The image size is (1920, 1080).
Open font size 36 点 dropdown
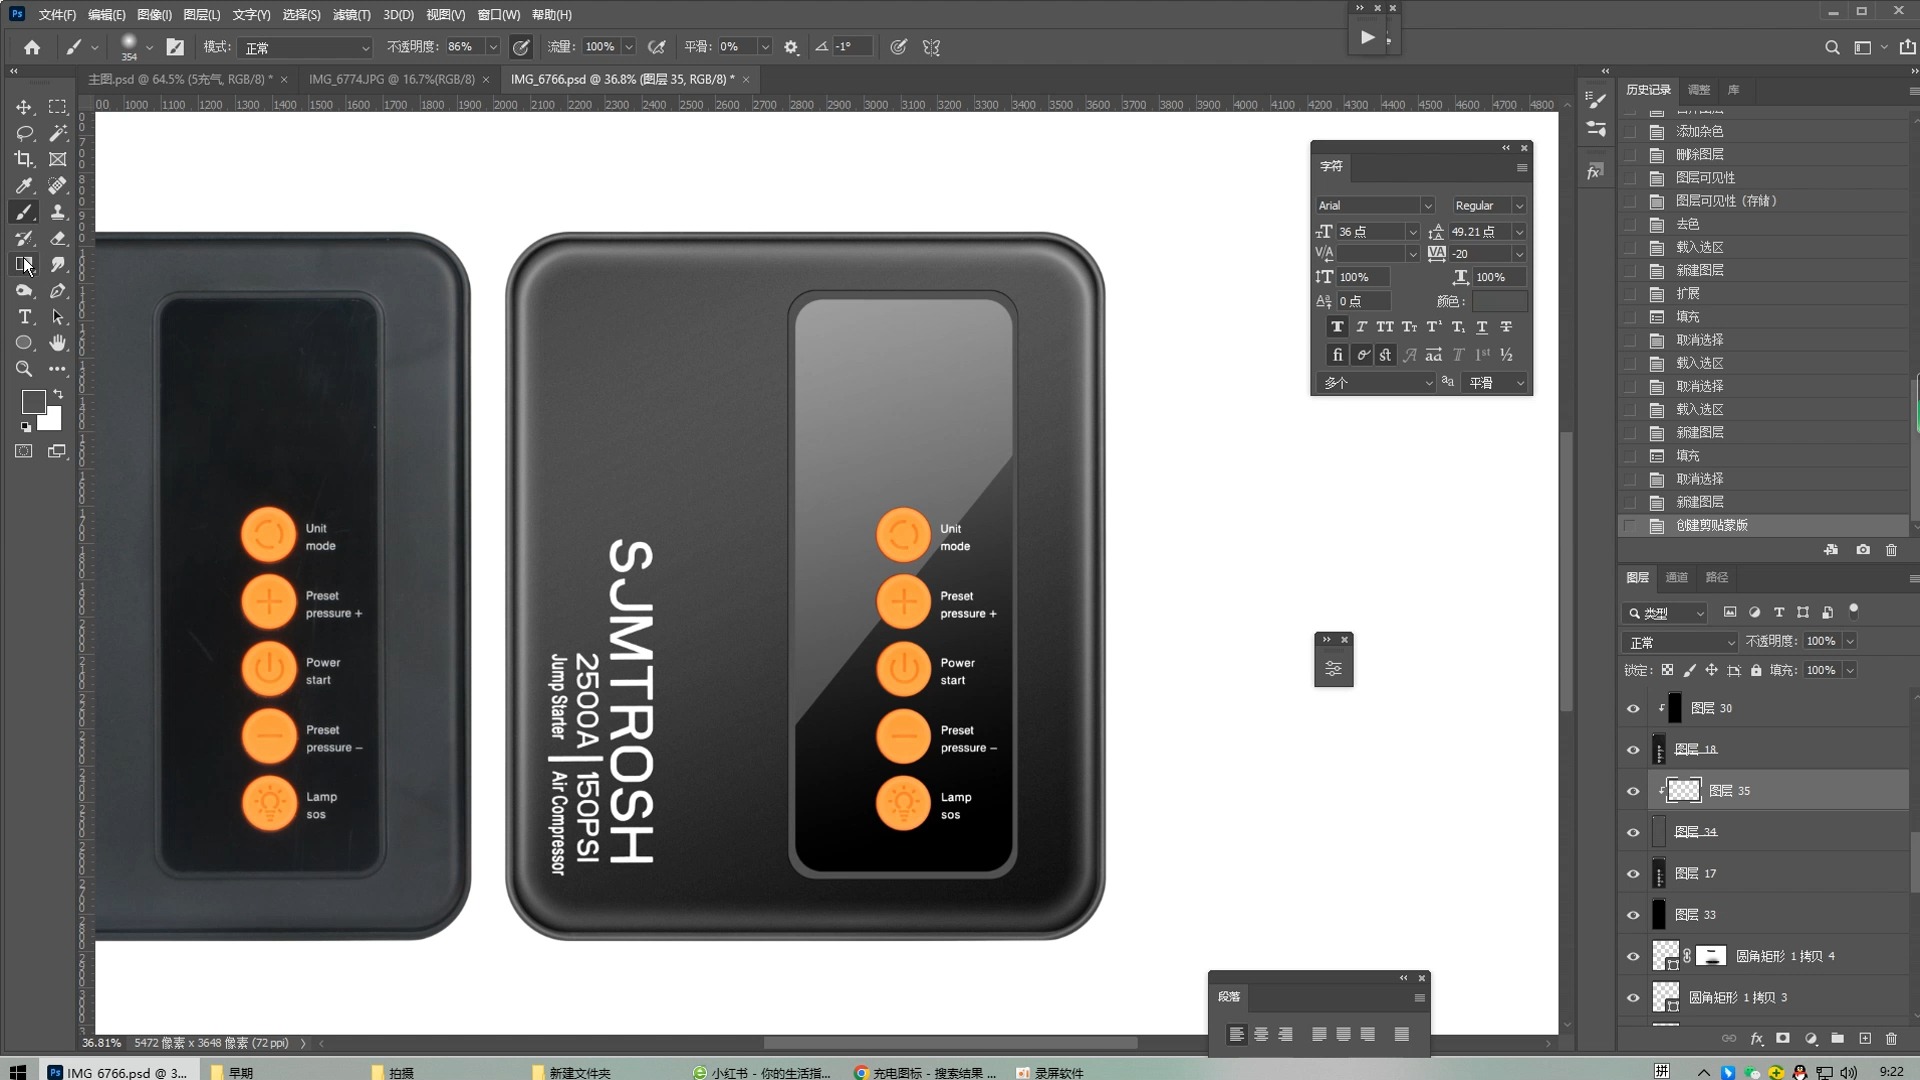click(x=1413, y=232)
